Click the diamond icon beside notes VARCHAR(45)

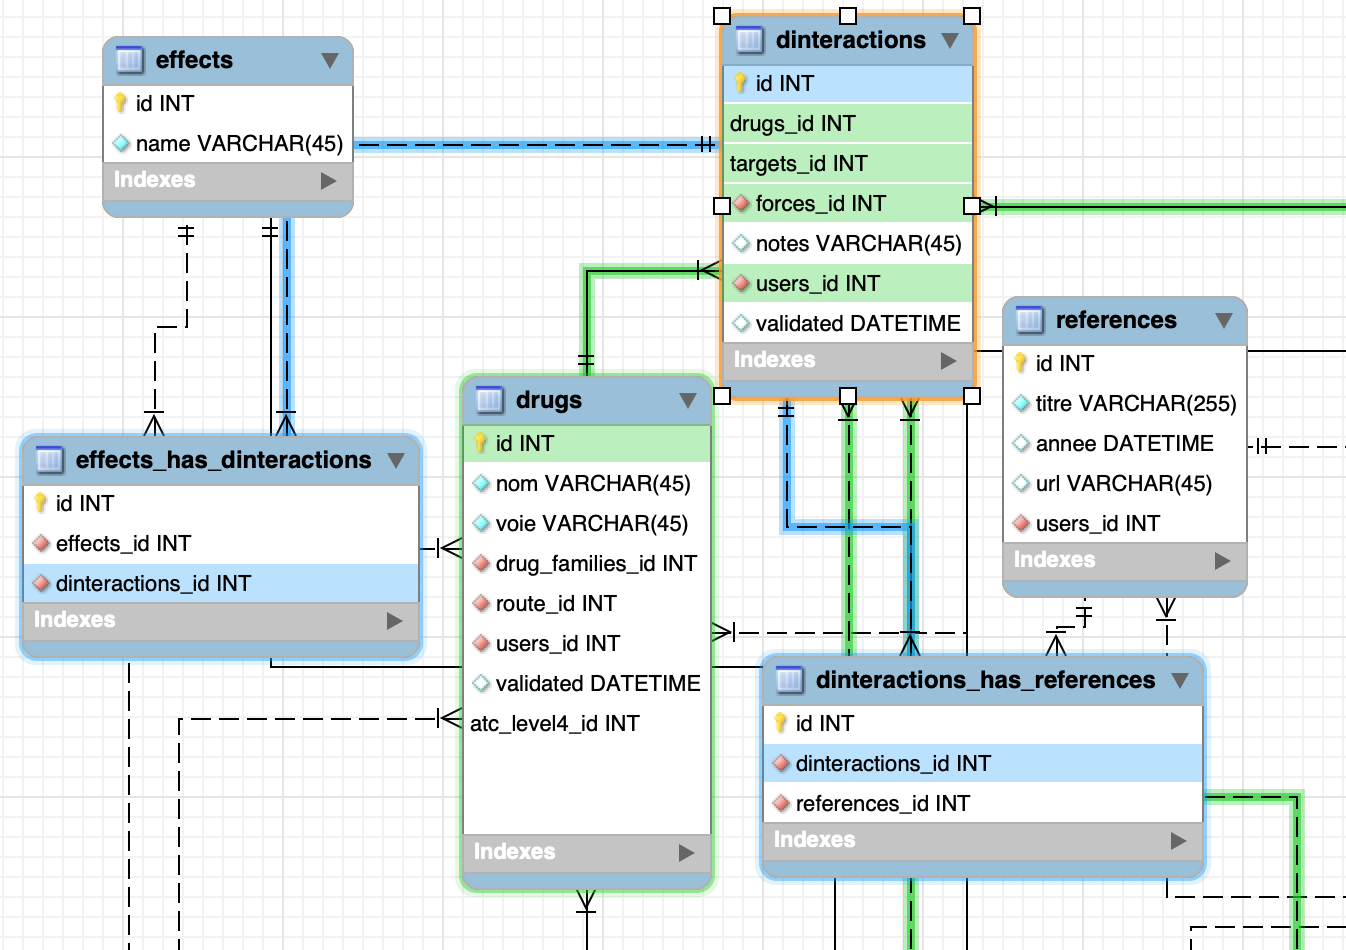point(741,243)
